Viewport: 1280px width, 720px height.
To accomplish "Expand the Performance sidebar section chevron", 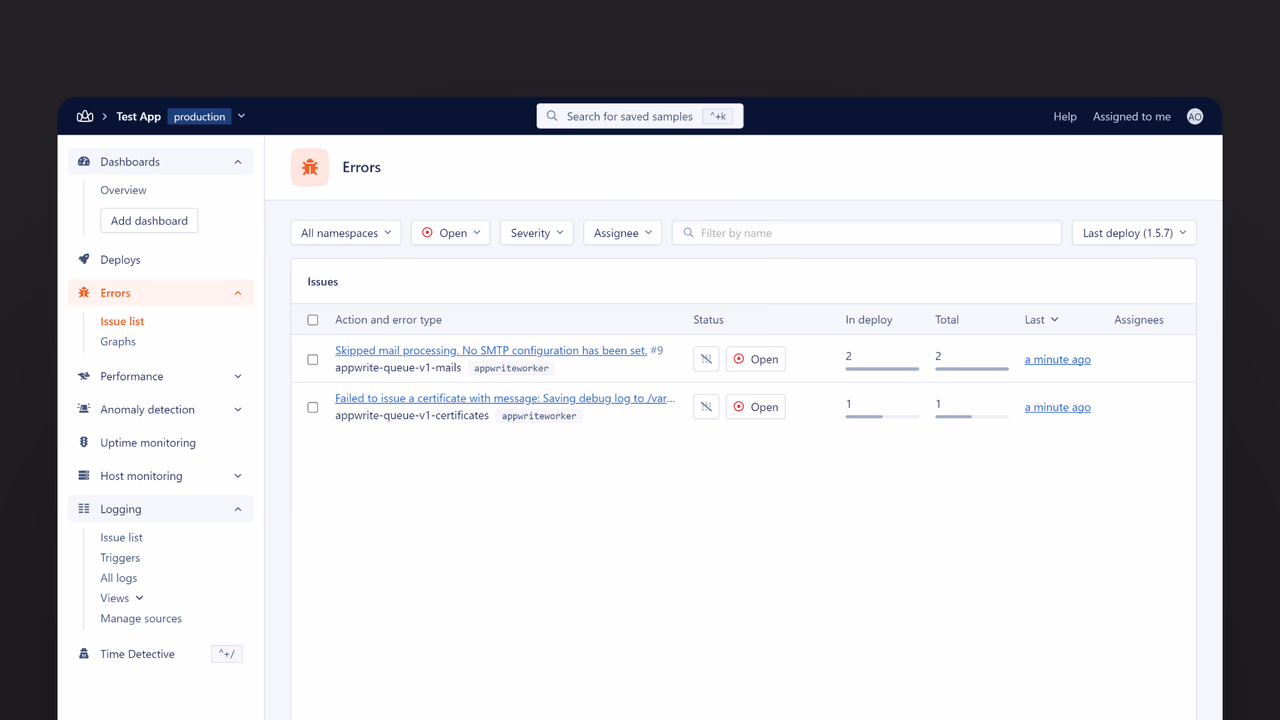I will pos(238,376).
